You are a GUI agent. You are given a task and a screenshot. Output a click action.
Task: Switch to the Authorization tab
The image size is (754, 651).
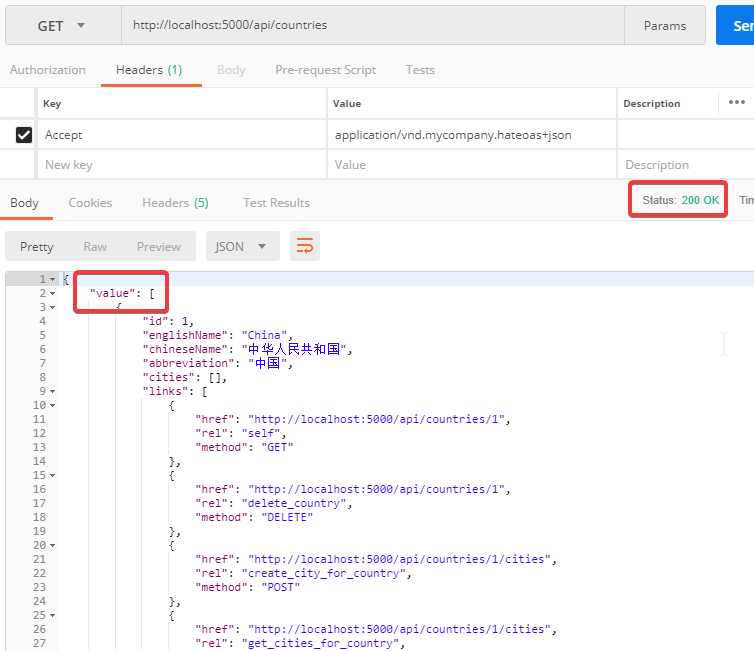(x=48, y=70)
